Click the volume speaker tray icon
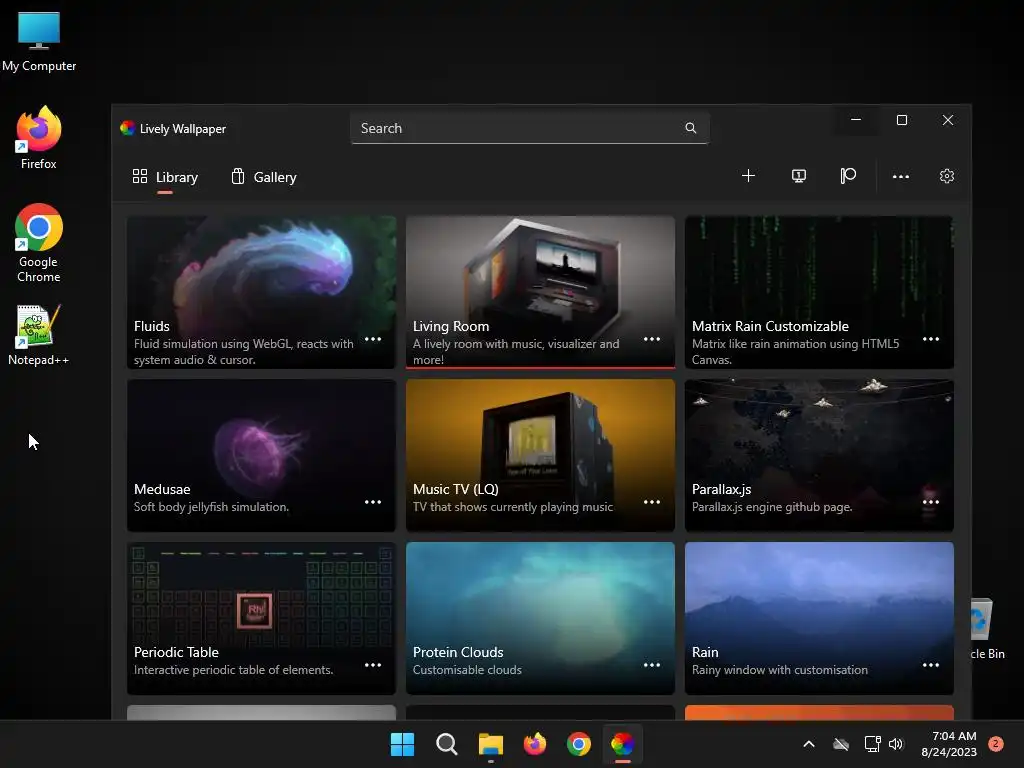The height and width of the screenshot is (768, 1024). pyautogui.click(x=896, y=744)
